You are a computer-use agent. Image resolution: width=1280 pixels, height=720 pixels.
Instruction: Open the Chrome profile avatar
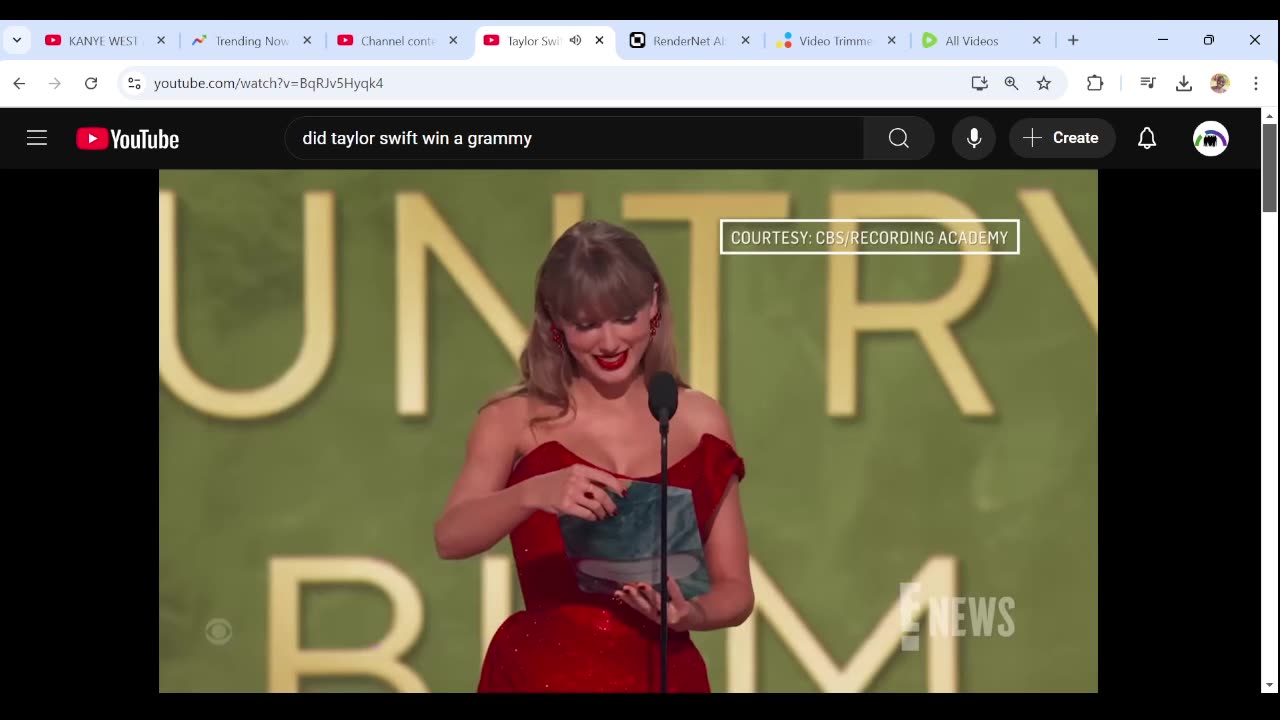(x=1220, y=83)
